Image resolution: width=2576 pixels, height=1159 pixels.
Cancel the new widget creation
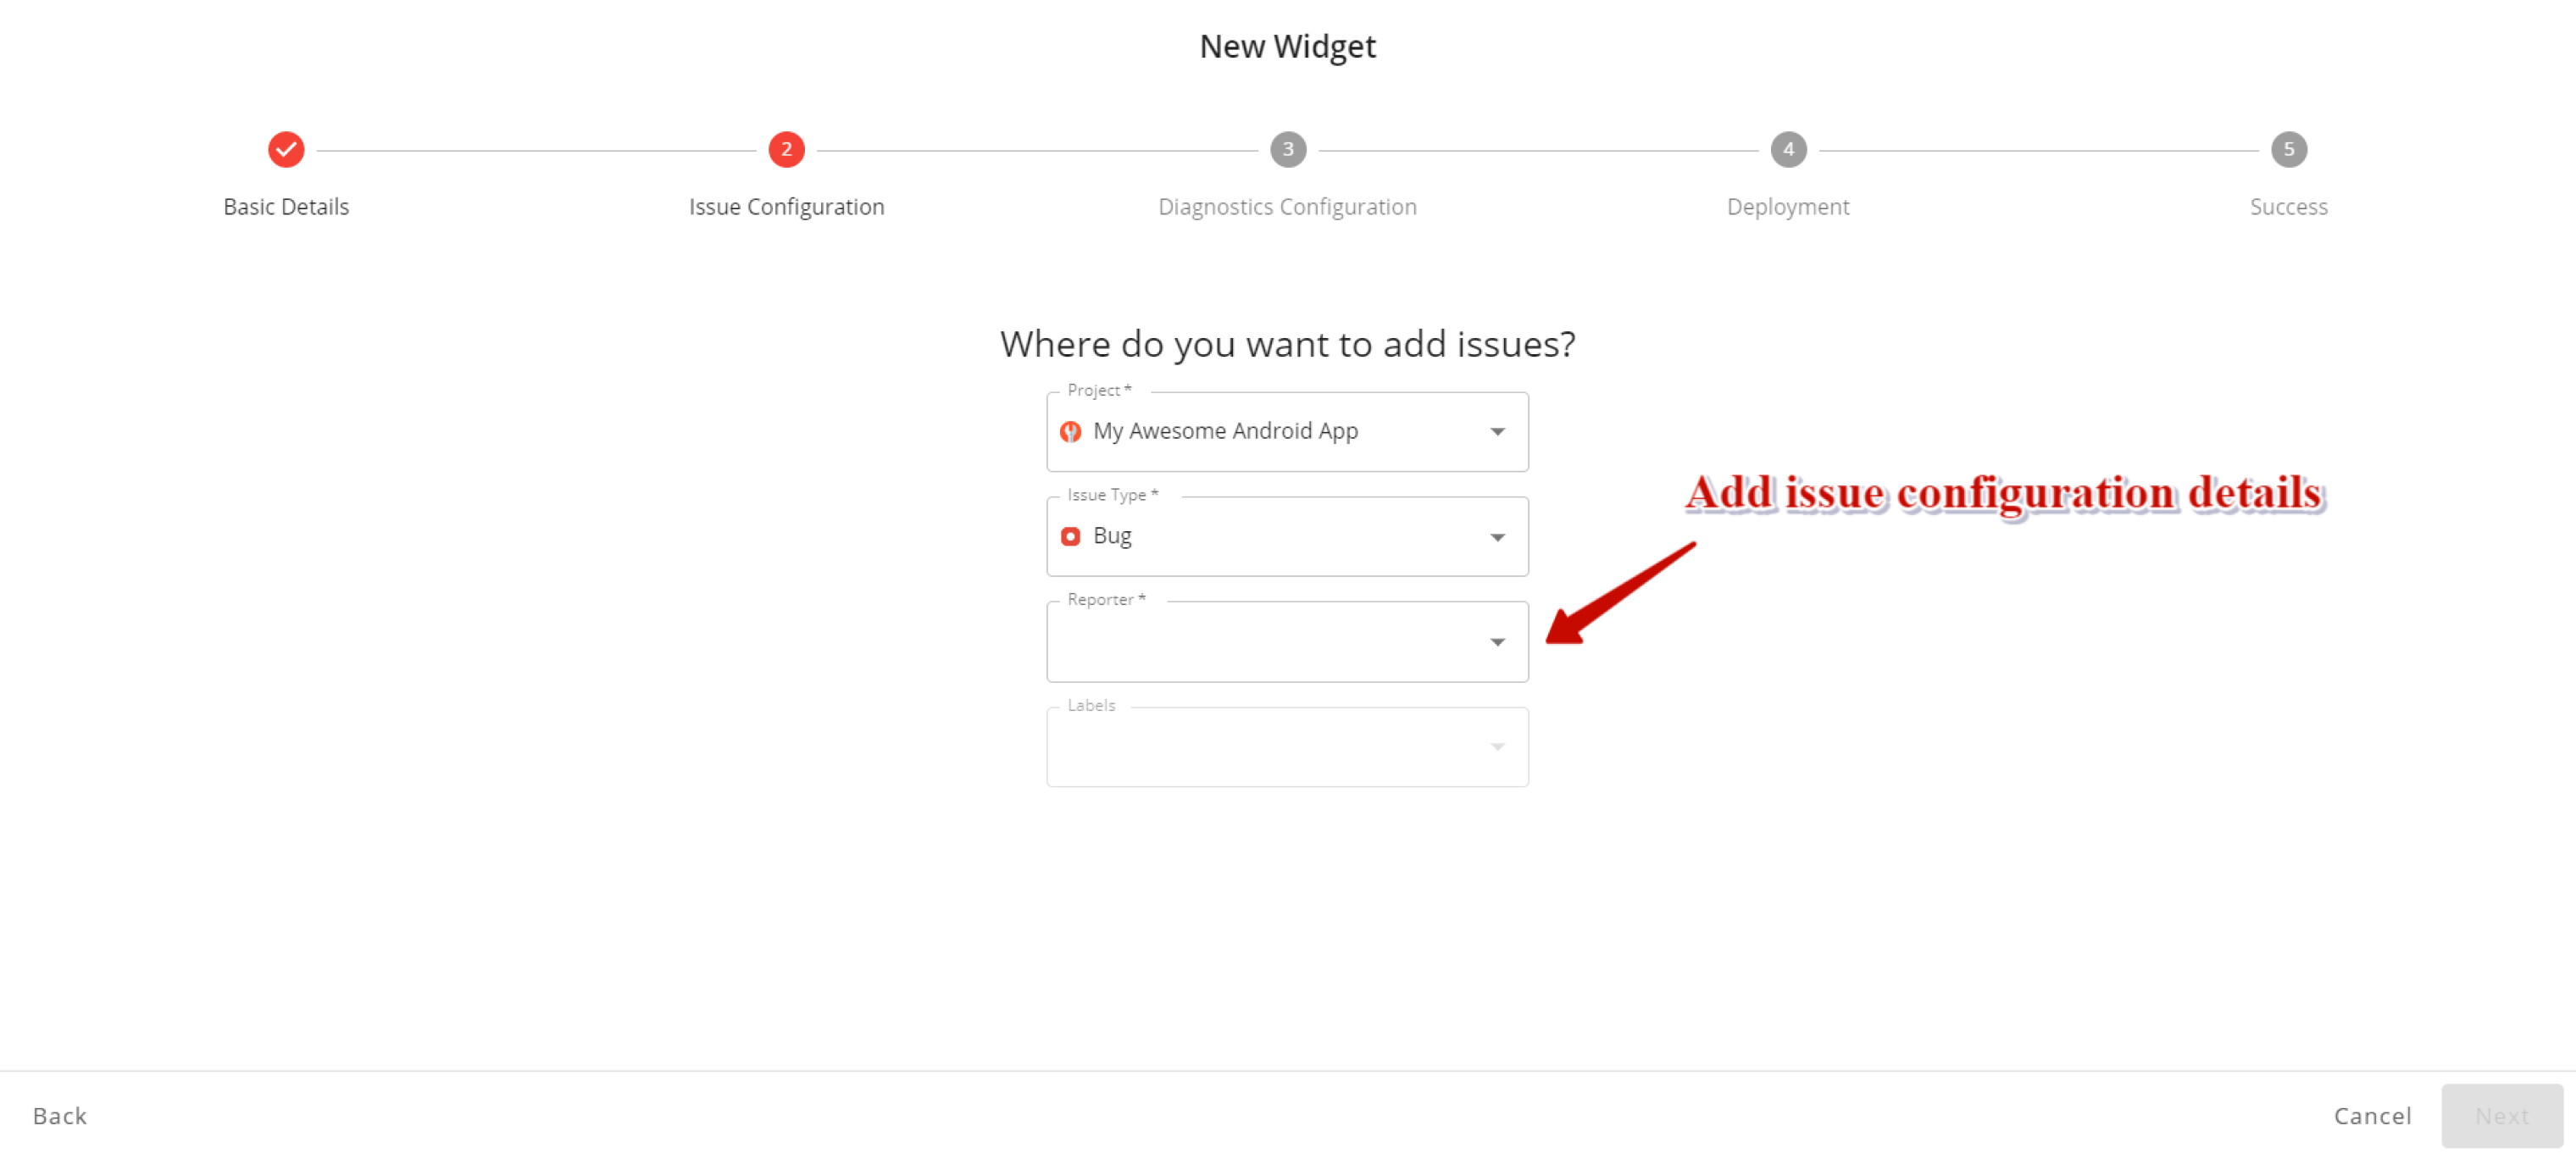(x=2372, y=1116)
